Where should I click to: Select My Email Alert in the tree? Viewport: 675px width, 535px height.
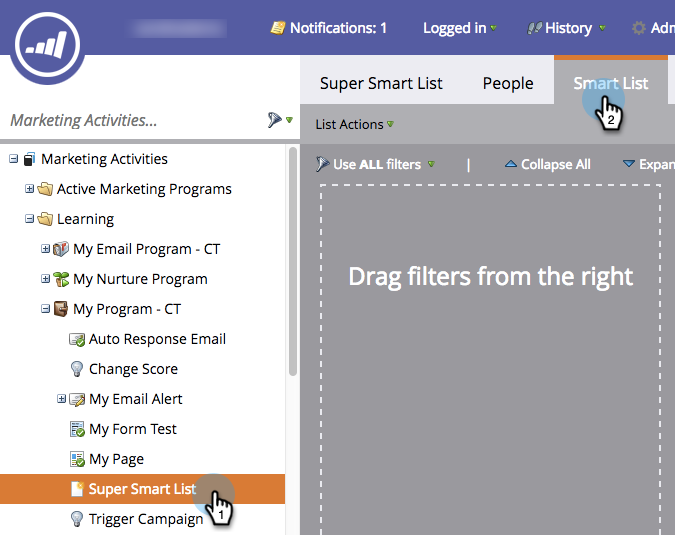136,399
